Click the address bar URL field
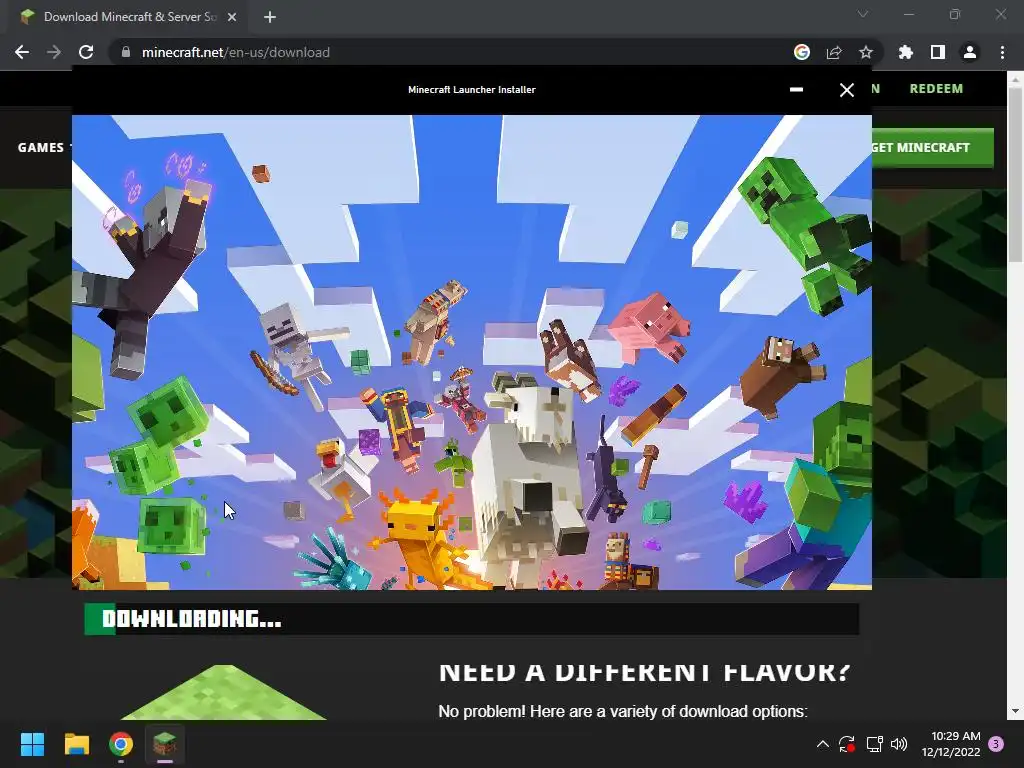 pyautogui.click(x=457, y=52)
